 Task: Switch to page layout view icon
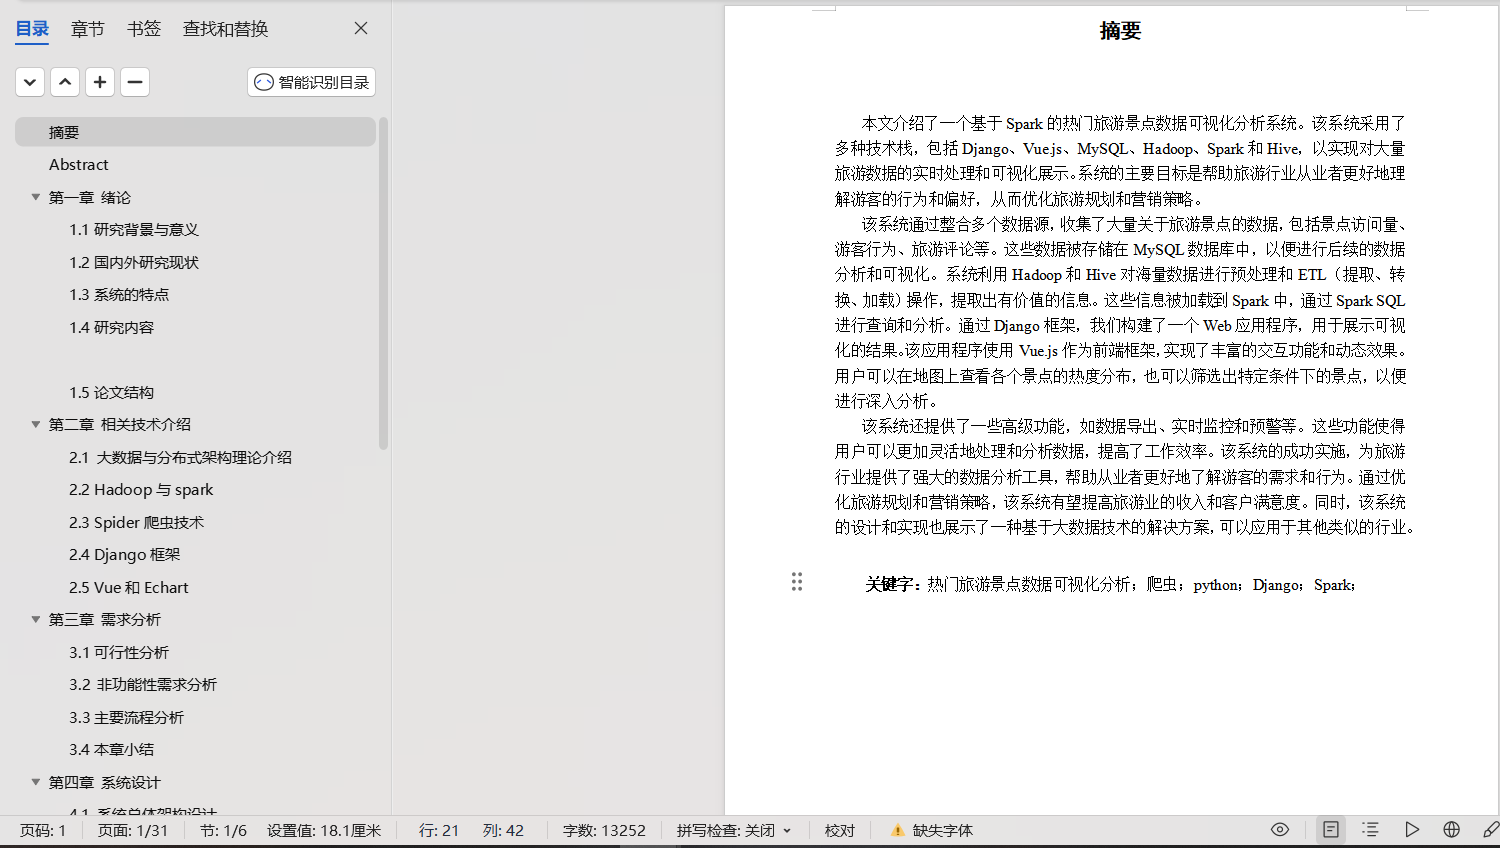pyautogui.click(x=1331, y=830)
